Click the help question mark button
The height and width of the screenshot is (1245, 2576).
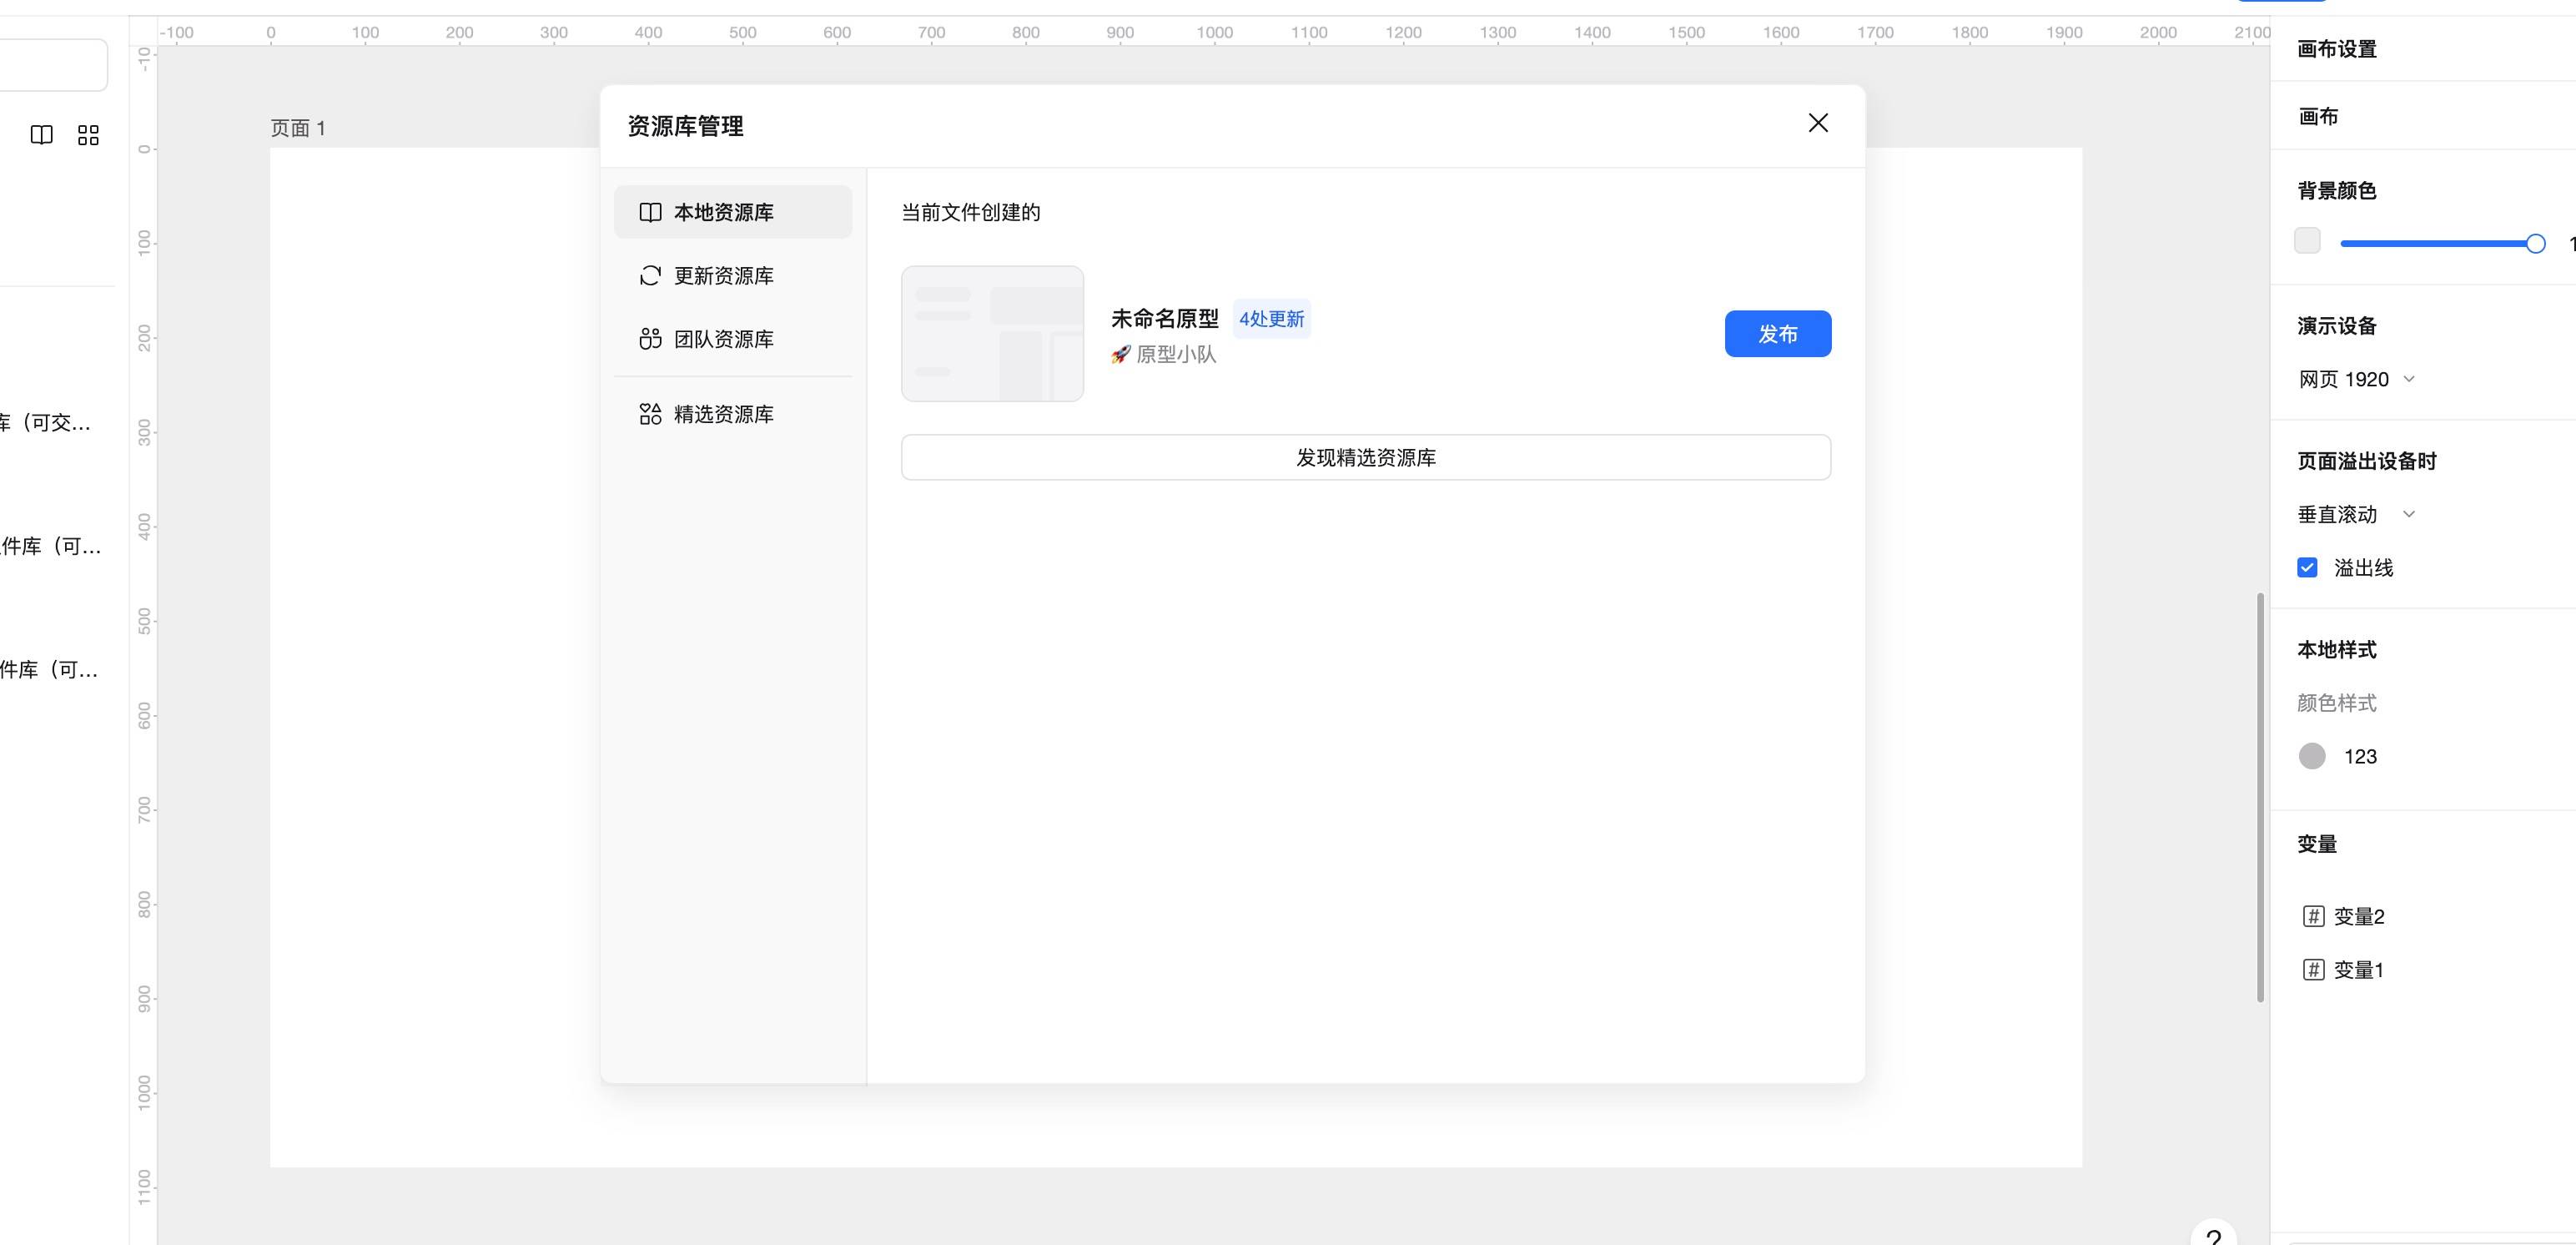(x=2213, y=1236)
